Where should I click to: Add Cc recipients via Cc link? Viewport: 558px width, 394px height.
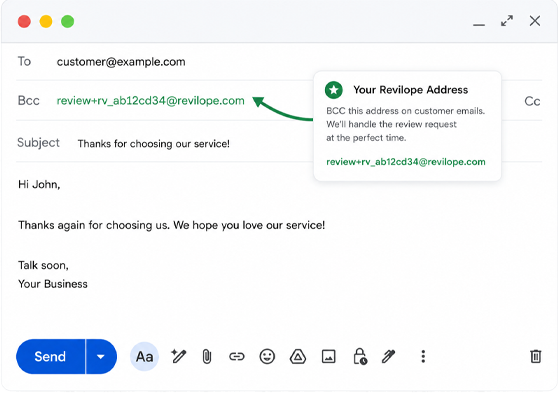point(532,101)
